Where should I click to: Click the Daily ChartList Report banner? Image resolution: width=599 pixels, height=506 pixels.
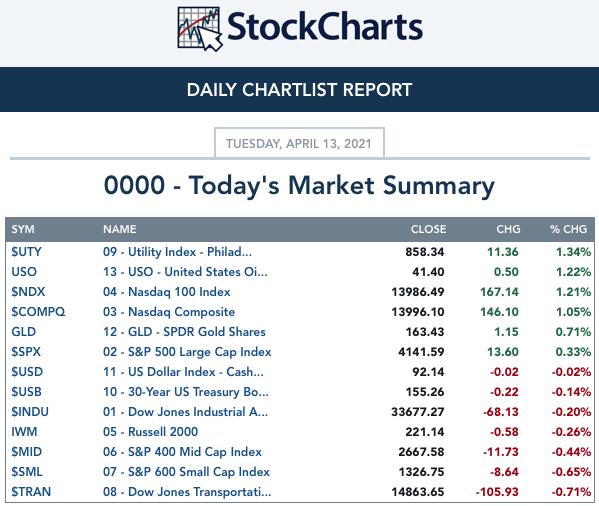pos(300,90)
